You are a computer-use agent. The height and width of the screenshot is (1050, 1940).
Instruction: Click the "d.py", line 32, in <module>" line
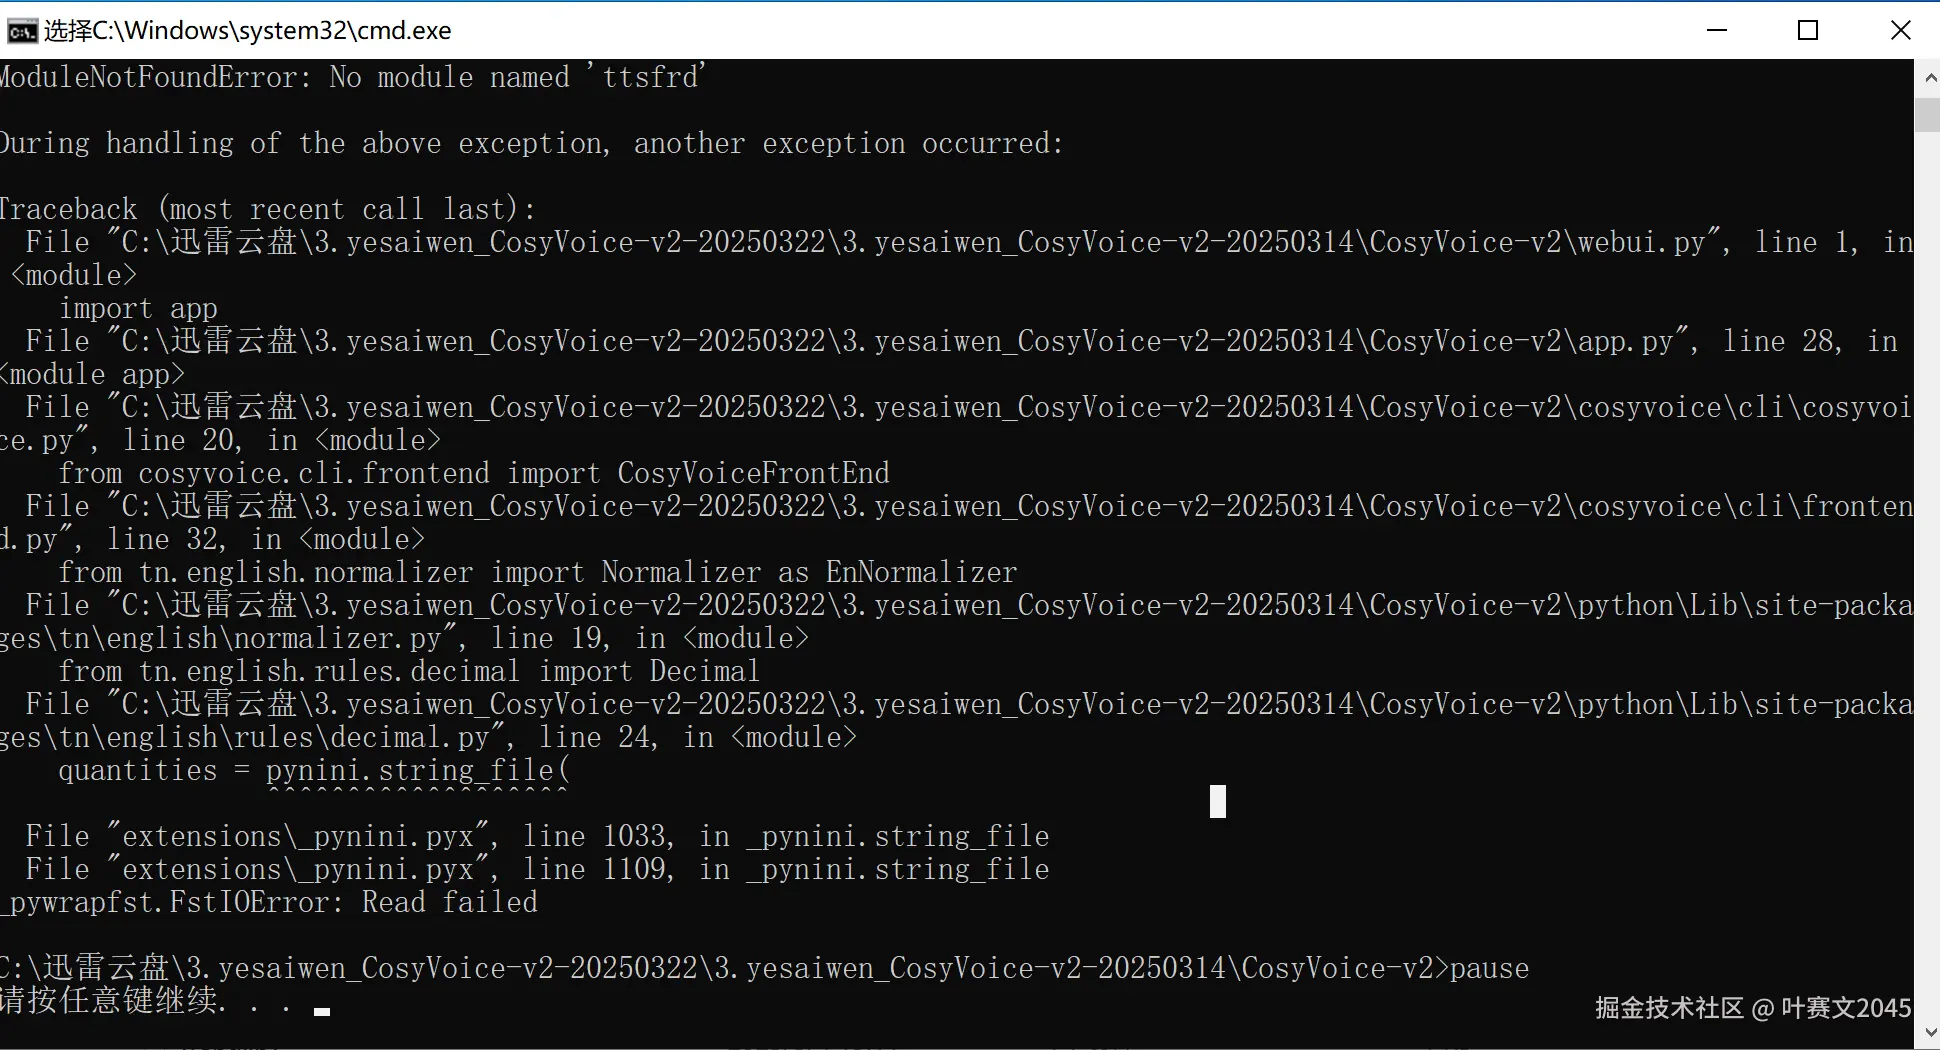[212, 539]
